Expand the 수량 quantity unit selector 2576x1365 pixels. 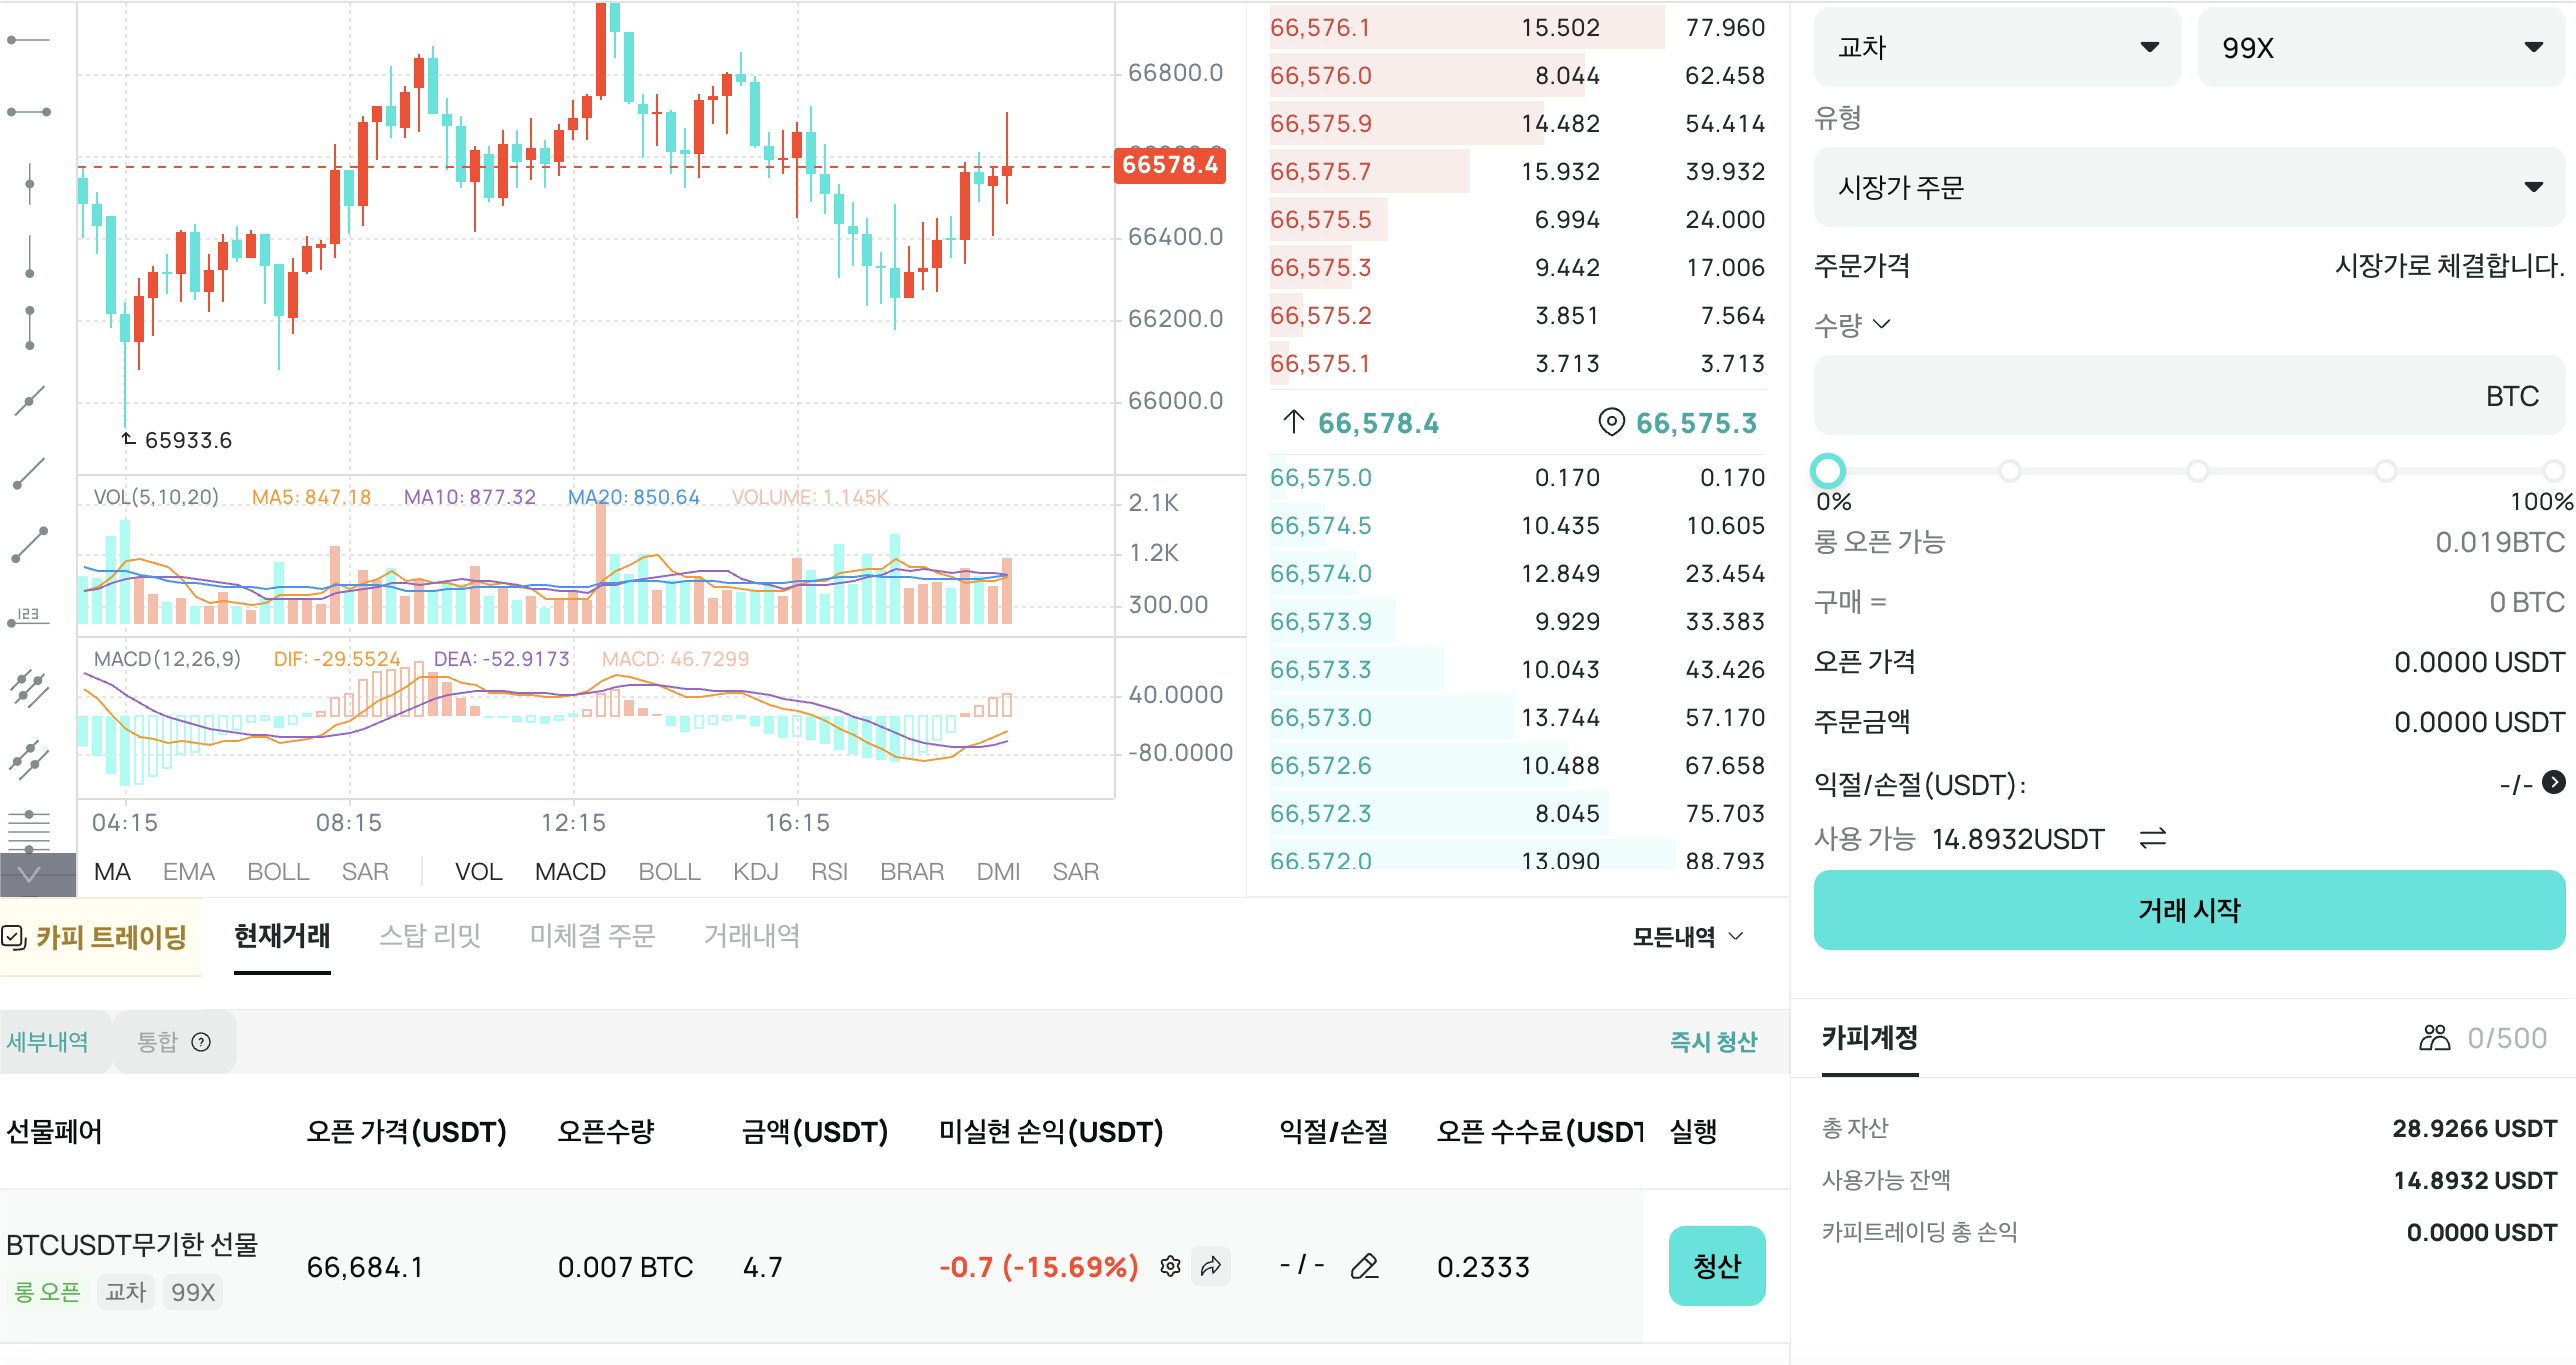point(1852,324)
